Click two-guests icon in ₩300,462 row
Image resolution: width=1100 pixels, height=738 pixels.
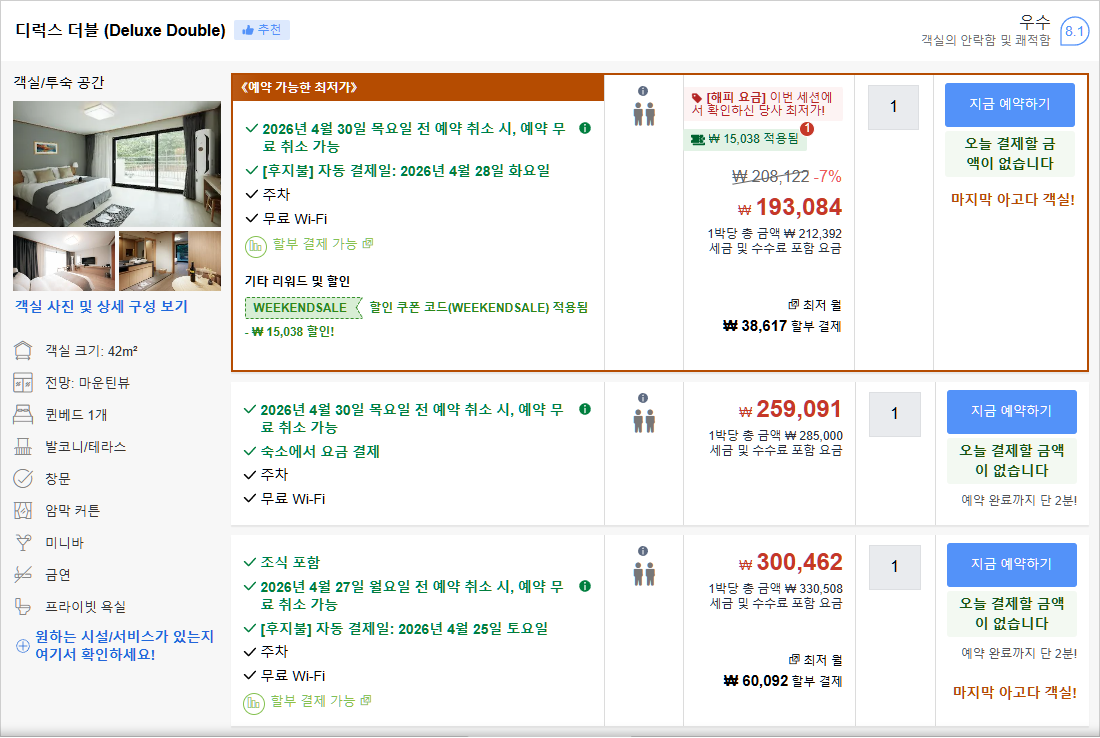coord(644,574)
